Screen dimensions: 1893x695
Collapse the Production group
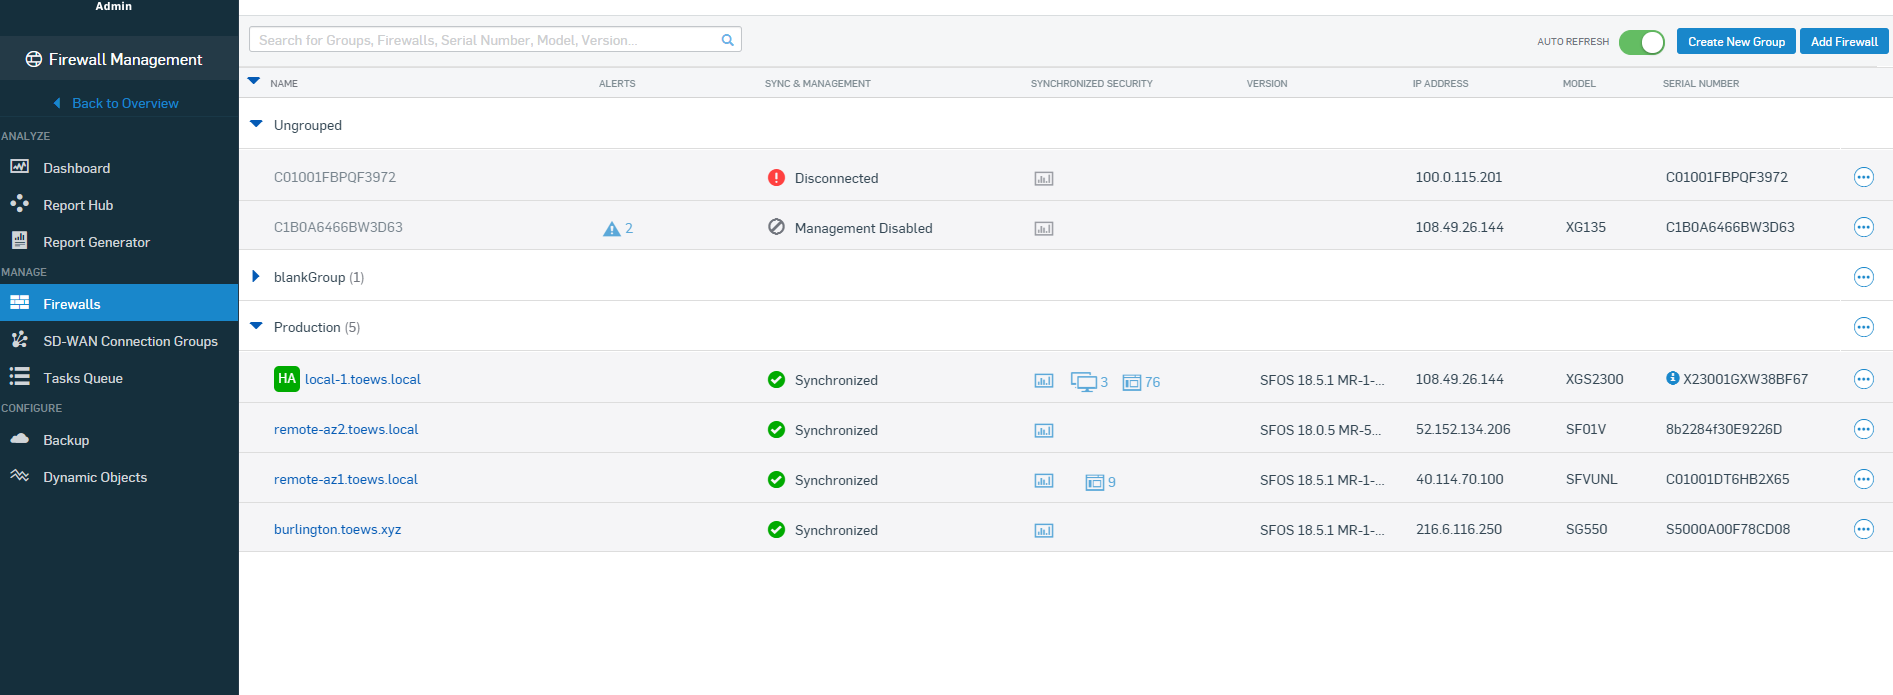(x=256, y=326)
